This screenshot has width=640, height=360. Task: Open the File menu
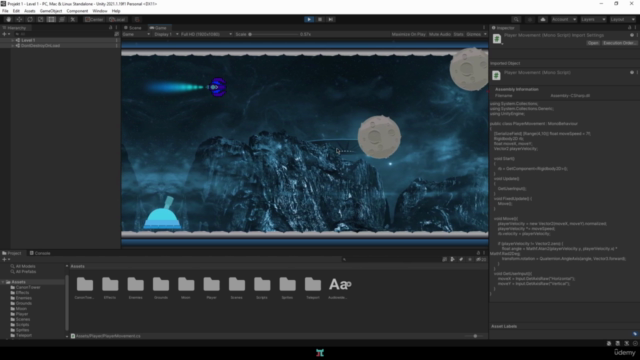(x=5, y=11)
